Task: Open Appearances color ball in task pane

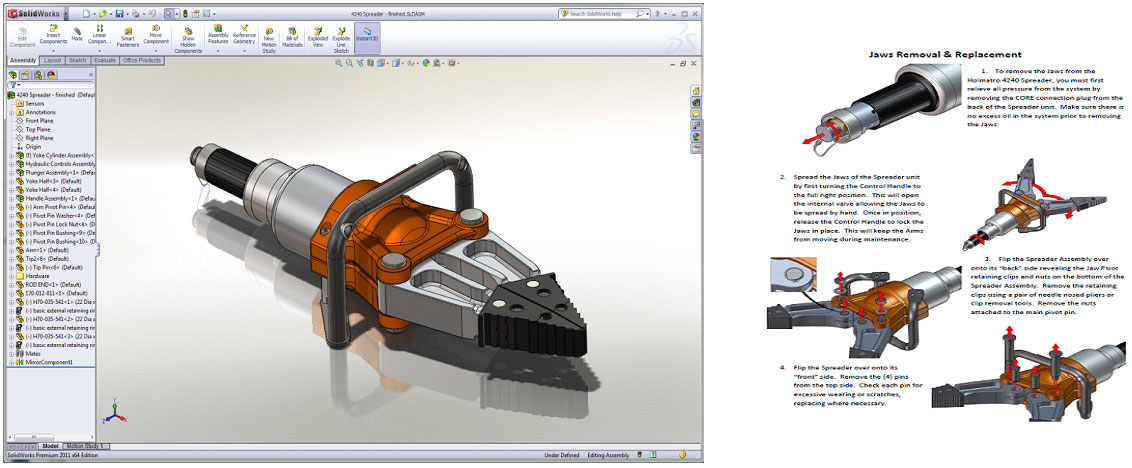Action: point(696,136)
